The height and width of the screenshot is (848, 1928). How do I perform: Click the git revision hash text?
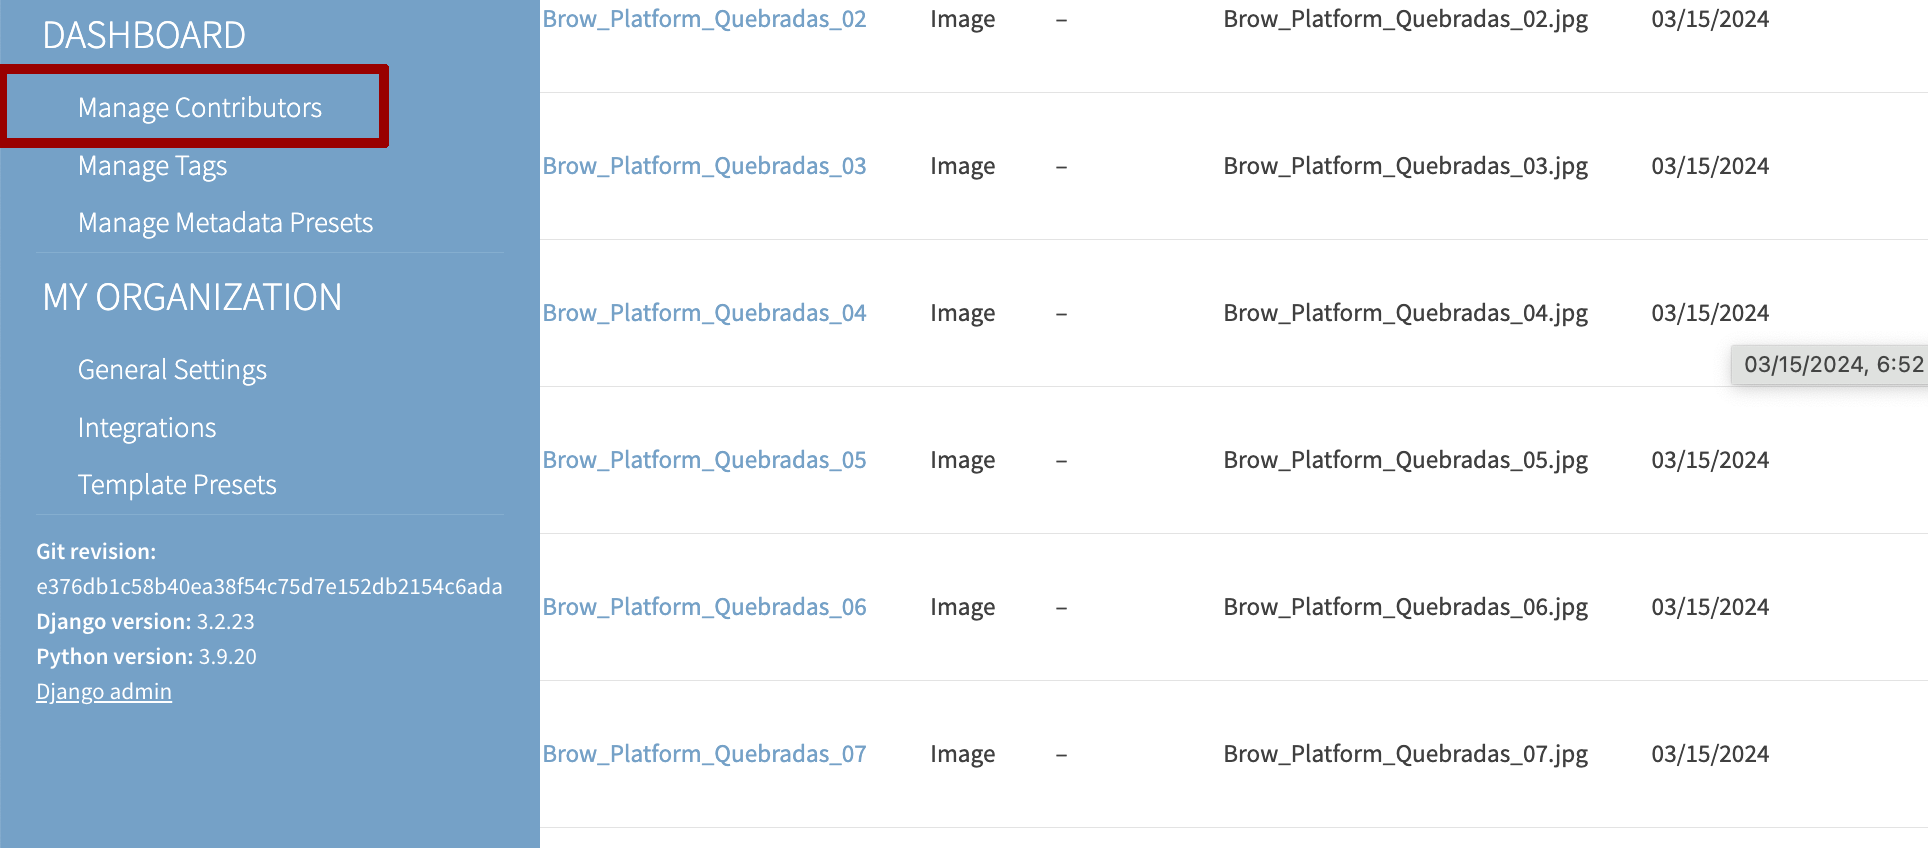[x=269, y=586]
